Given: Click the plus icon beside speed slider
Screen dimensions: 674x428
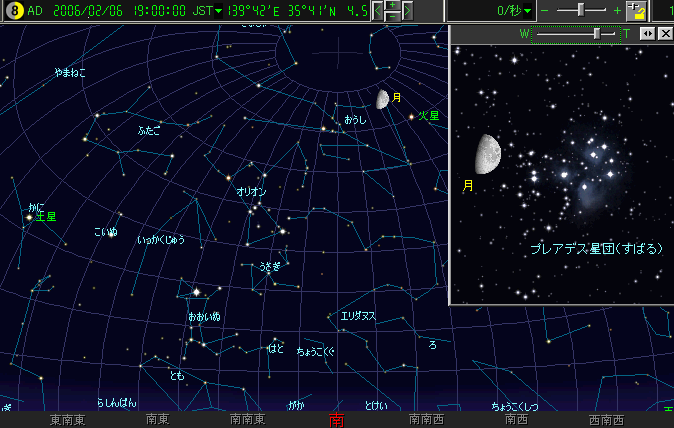Looking at the screenshot, I should coord(617,10).
